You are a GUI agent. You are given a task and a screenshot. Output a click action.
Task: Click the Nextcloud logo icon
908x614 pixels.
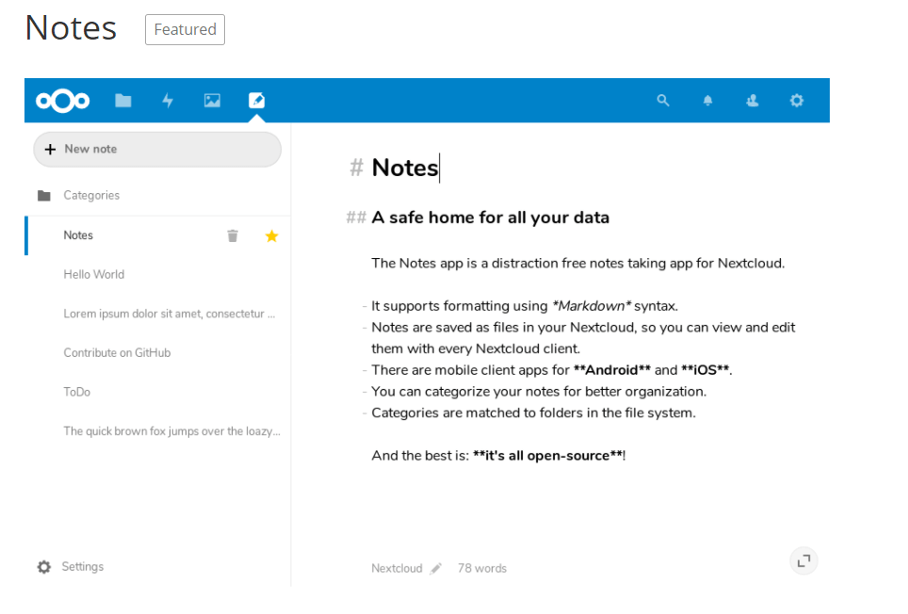(63, 101)
